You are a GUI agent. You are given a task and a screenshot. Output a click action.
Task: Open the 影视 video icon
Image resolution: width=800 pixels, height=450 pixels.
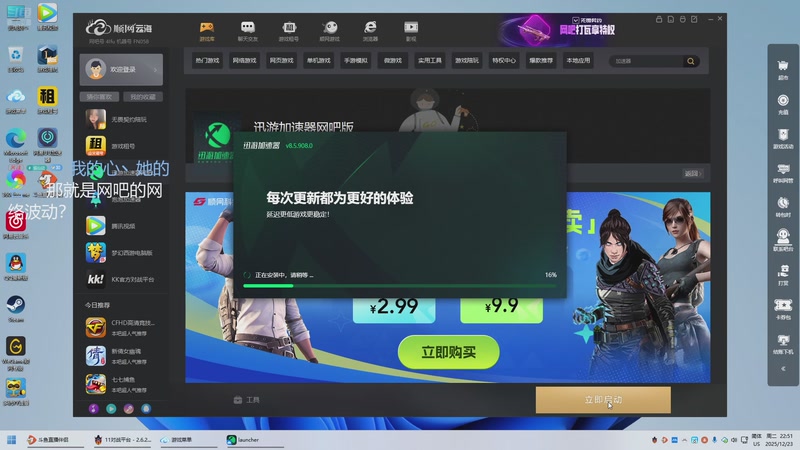click(411, 31)
